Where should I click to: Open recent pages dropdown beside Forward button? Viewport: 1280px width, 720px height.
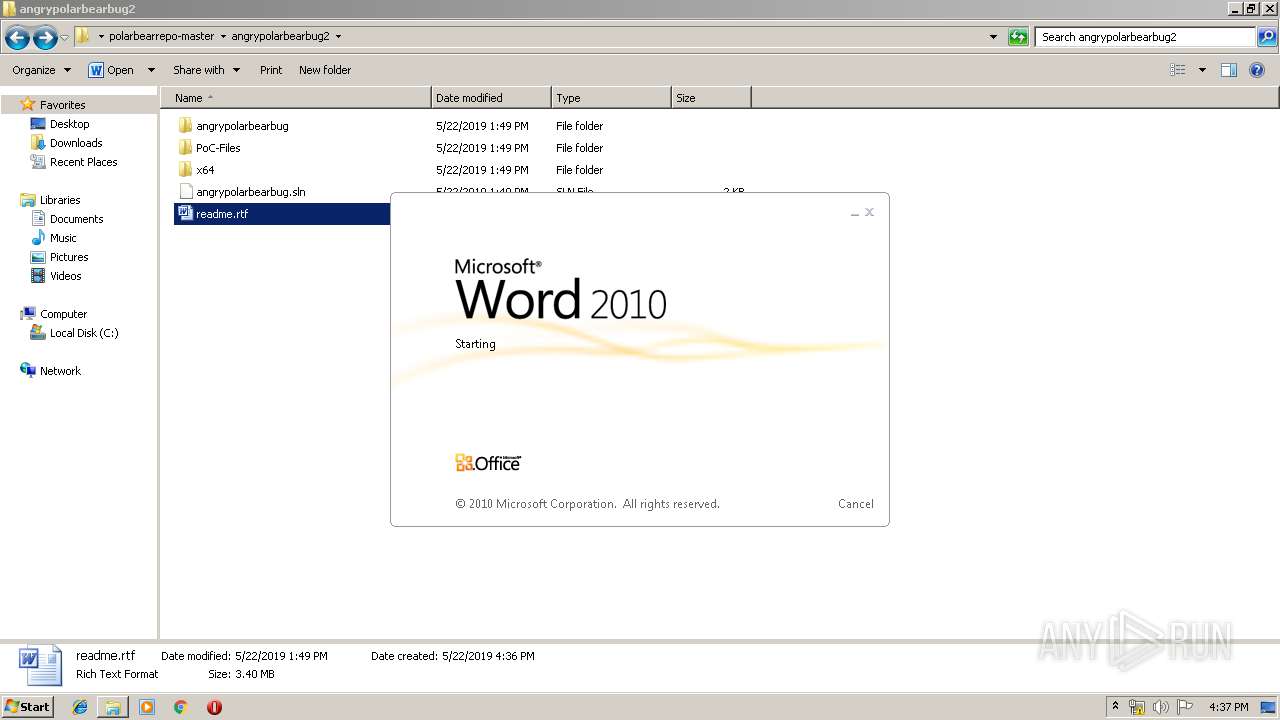point(65,38)
